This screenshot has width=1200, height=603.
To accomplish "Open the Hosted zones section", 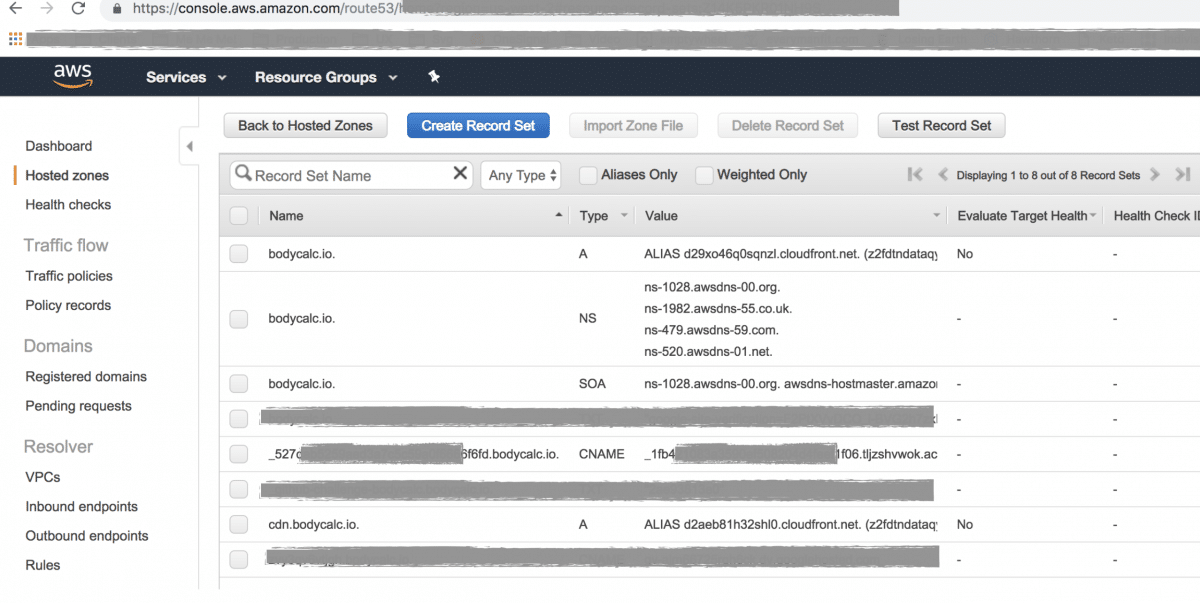I will pos(67,175).
